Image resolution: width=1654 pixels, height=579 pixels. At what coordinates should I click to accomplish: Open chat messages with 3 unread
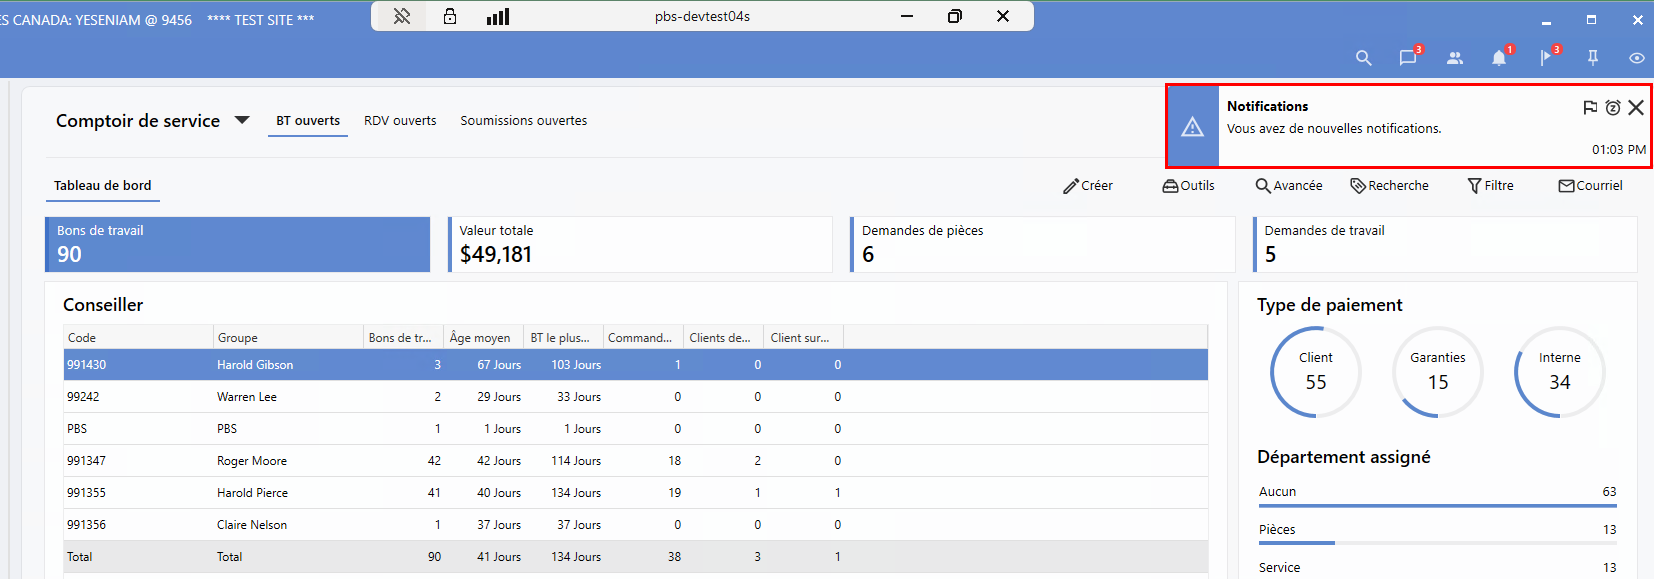pos(1408,58)
